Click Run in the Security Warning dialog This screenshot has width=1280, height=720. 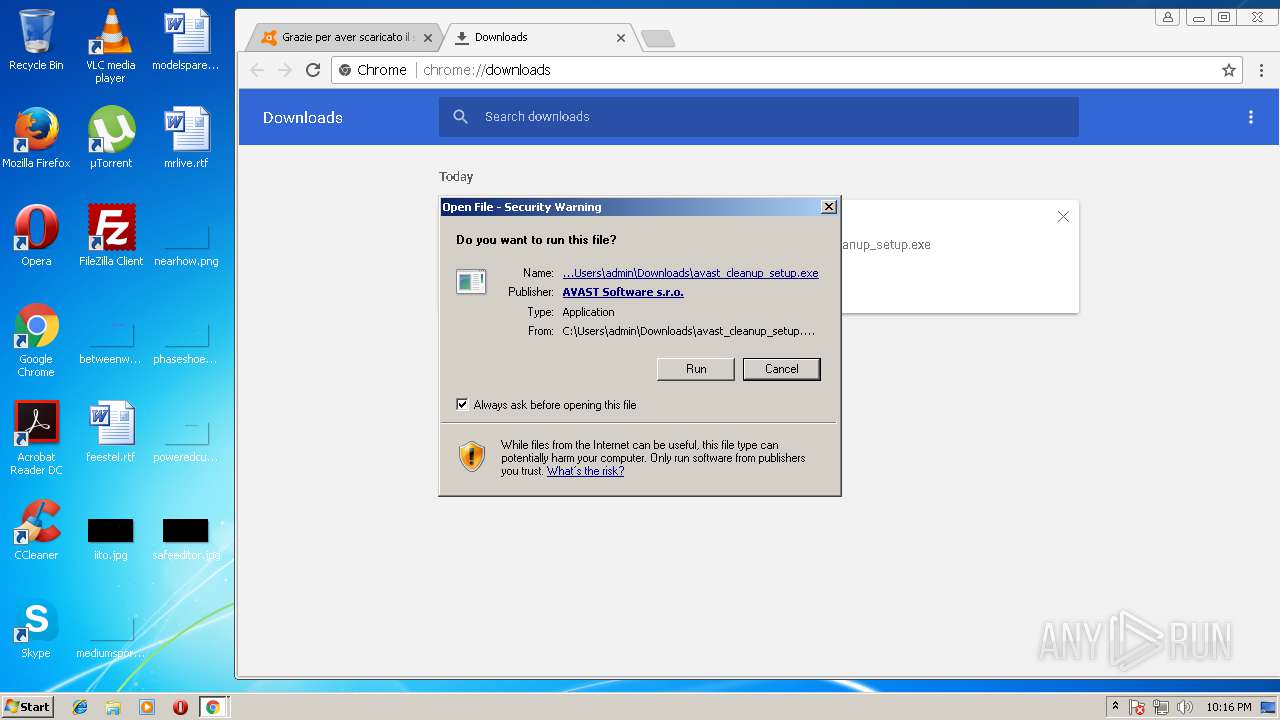(x=696, y=369)
